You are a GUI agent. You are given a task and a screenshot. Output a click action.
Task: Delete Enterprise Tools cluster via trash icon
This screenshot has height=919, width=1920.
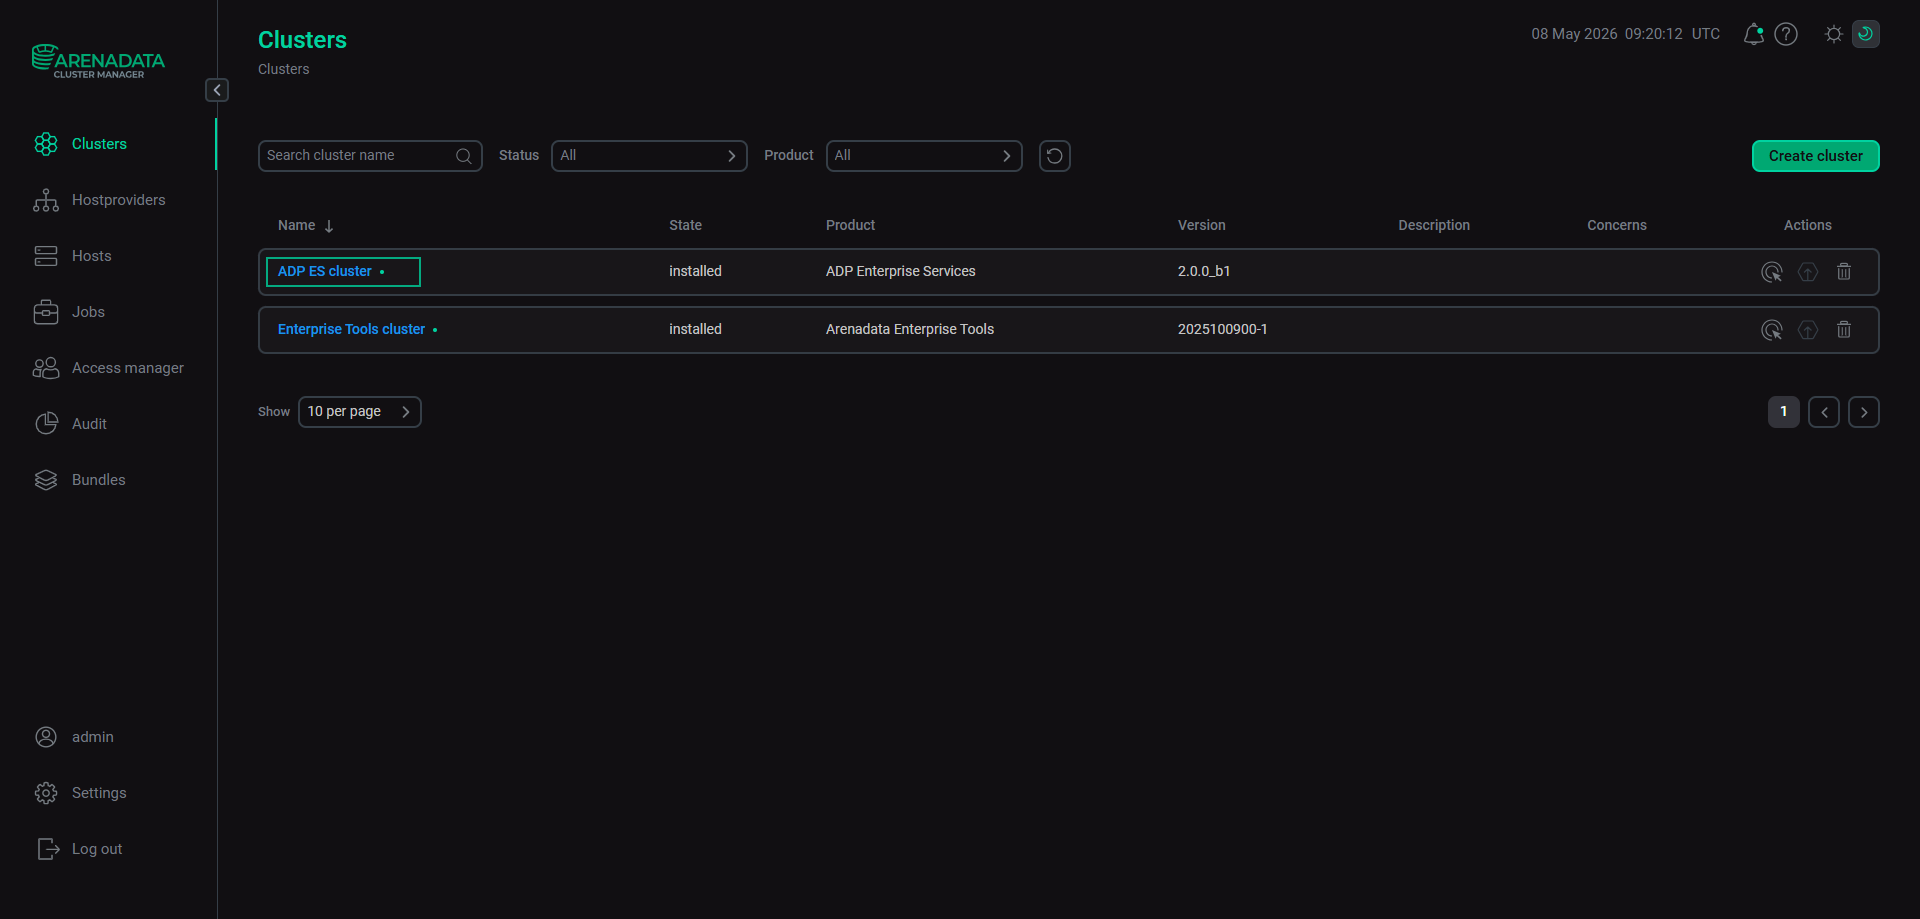(1844, 330)
